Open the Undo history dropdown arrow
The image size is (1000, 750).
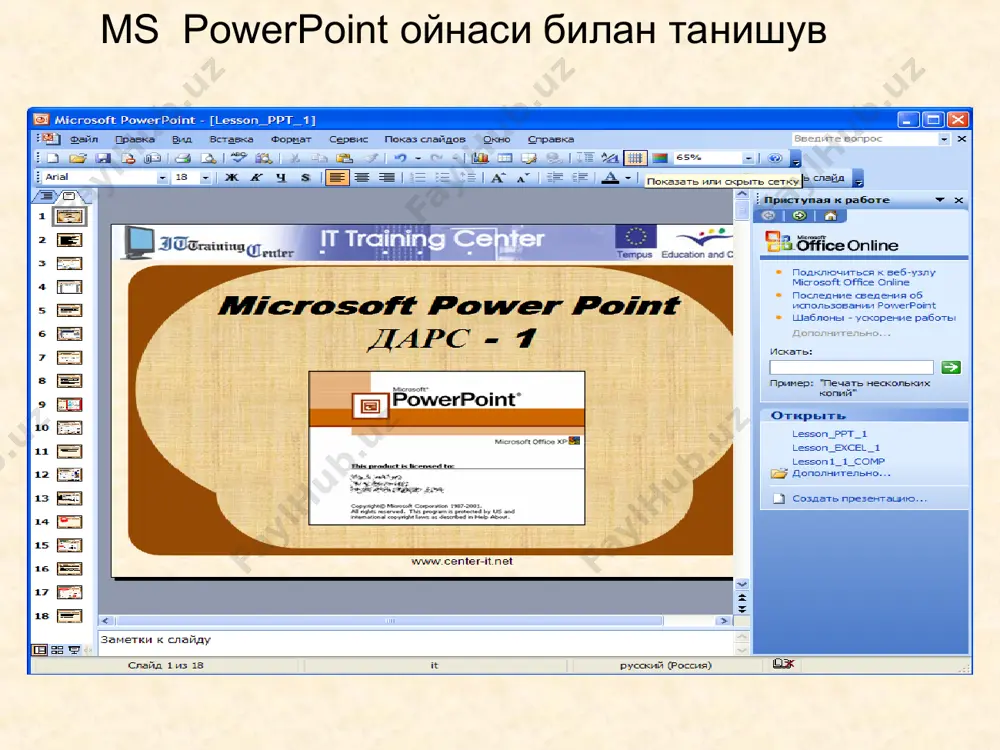coord(418,158)
